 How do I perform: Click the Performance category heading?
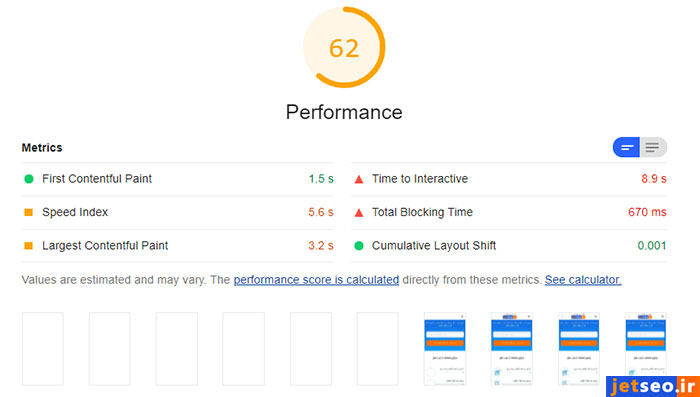pos(344,112)
